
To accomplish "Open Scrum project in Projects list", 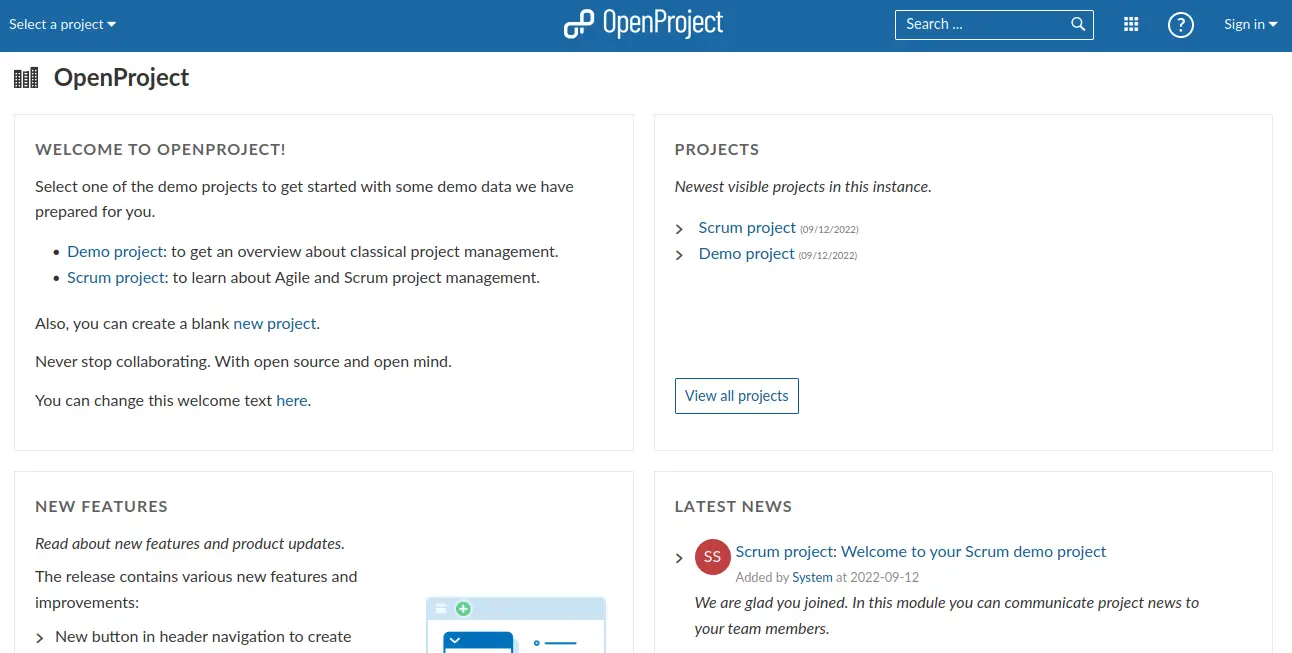I will coord(747,228).
